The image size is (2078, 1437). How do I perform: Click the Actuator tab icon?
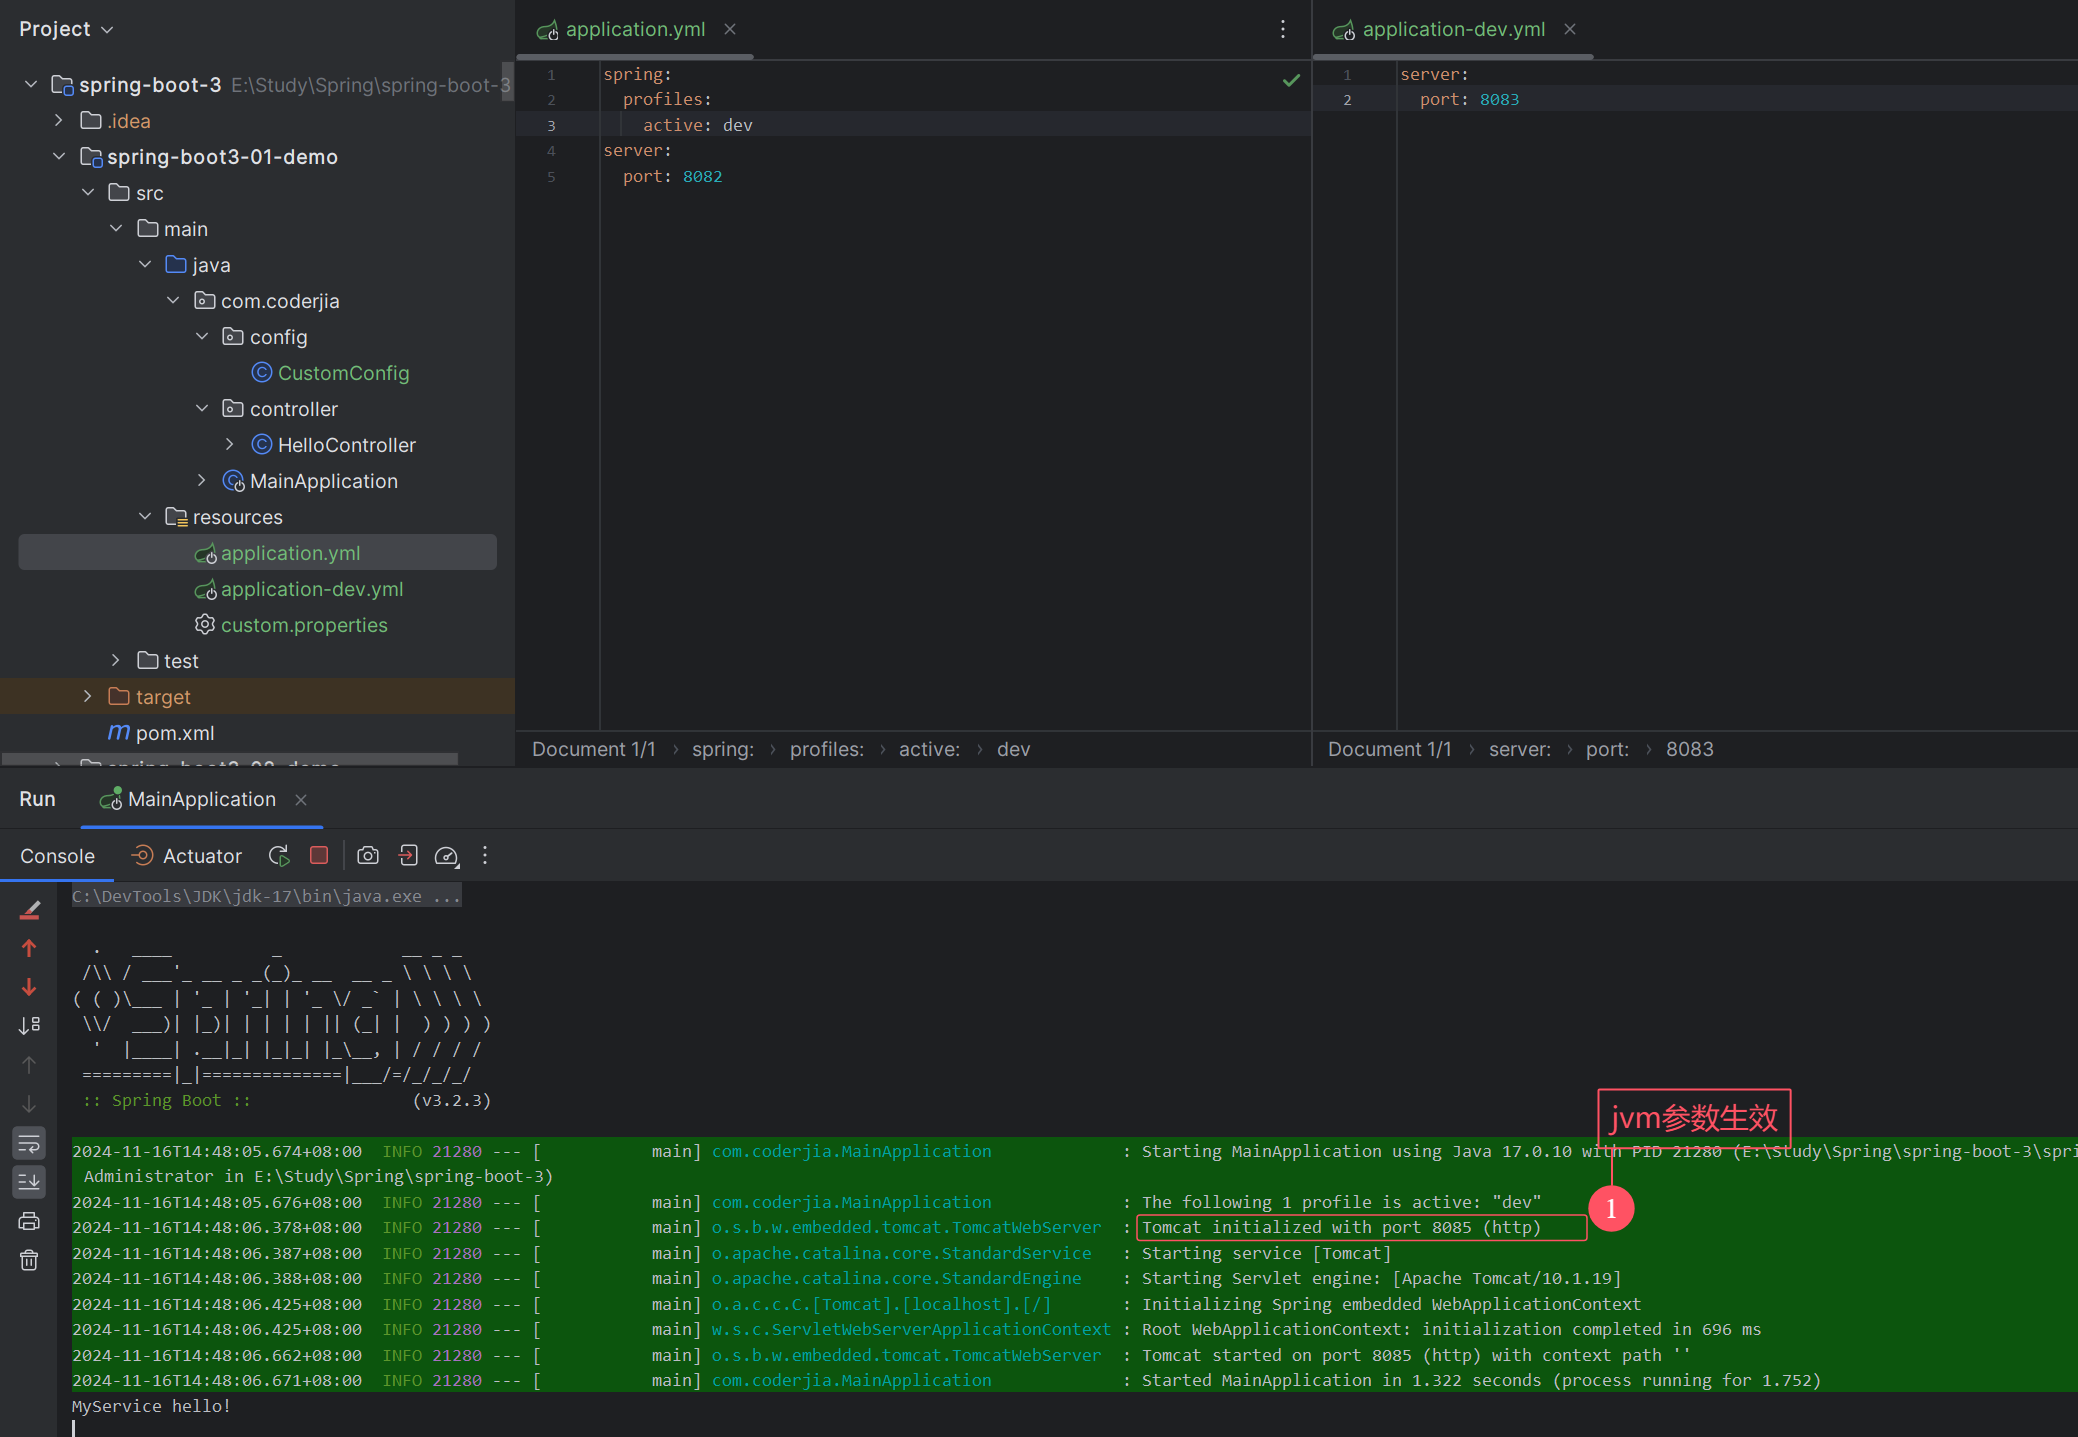(x=142, y=856)
